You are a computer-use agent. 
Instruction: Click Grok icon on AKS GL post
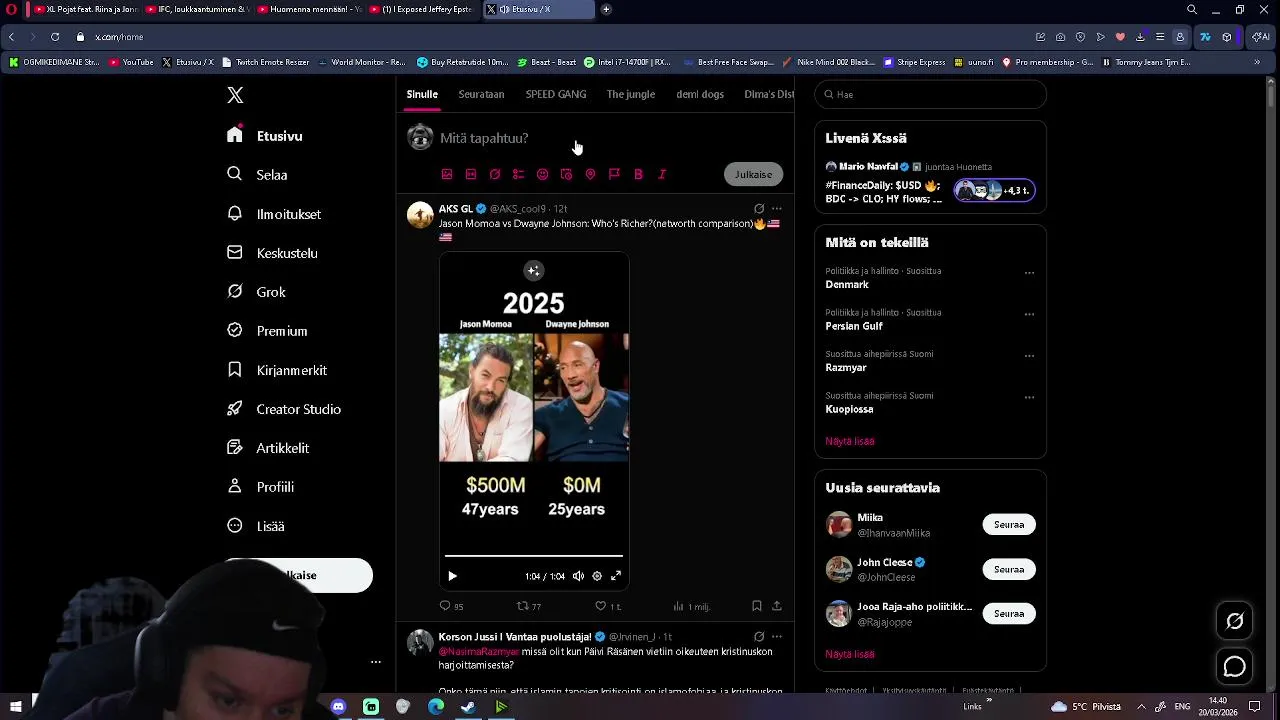pyautogui.click(x=759, y=209)
